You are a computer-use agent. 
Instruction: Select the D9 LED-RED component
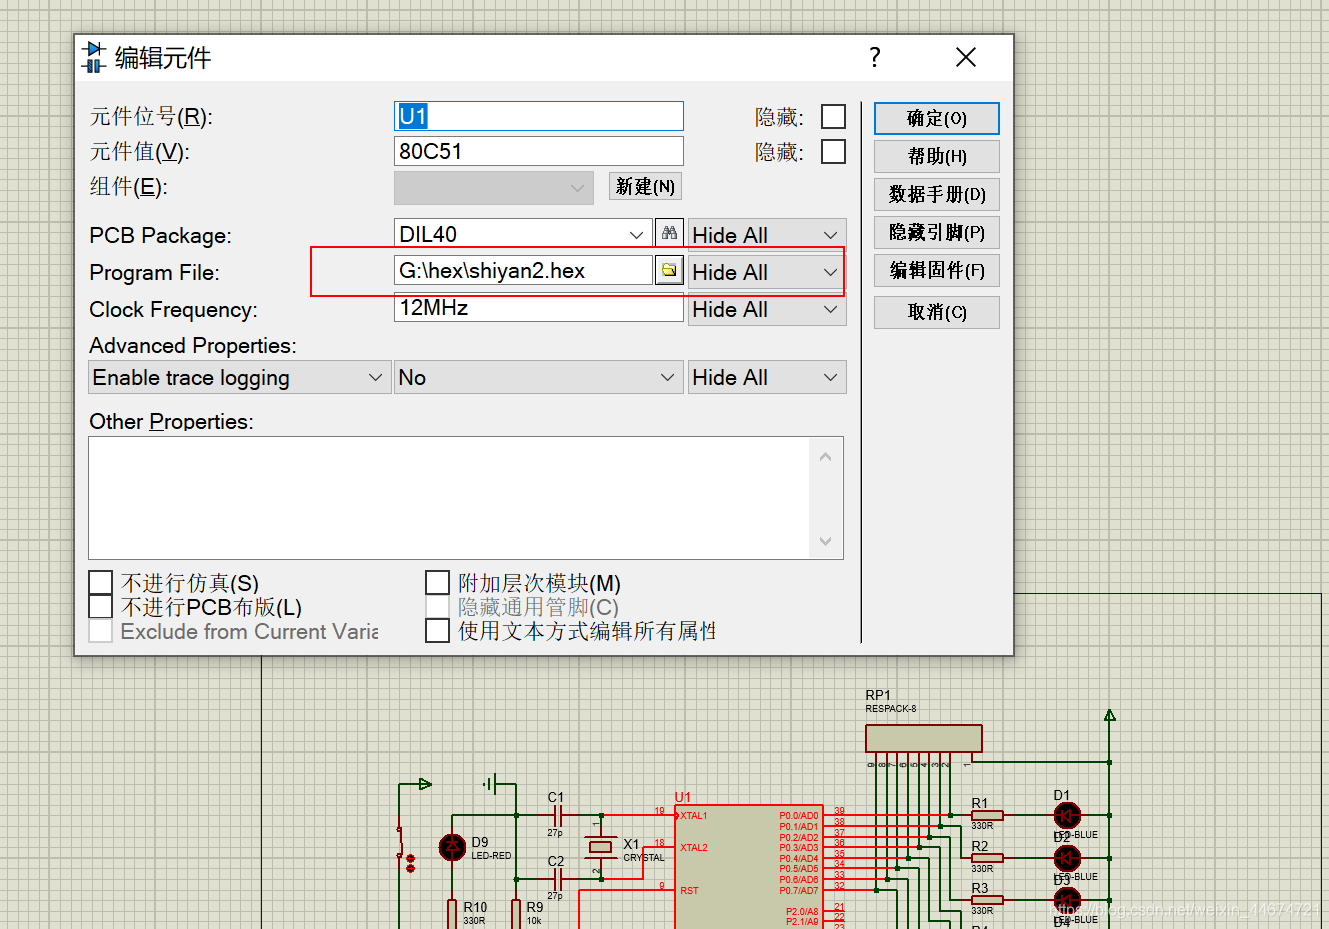click(453, 847)
